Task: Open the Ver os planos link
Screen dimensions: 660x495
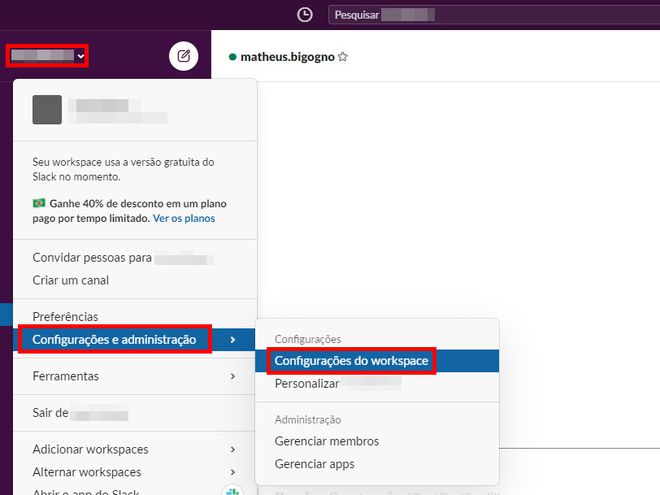Action: click(x=184, y=218)
